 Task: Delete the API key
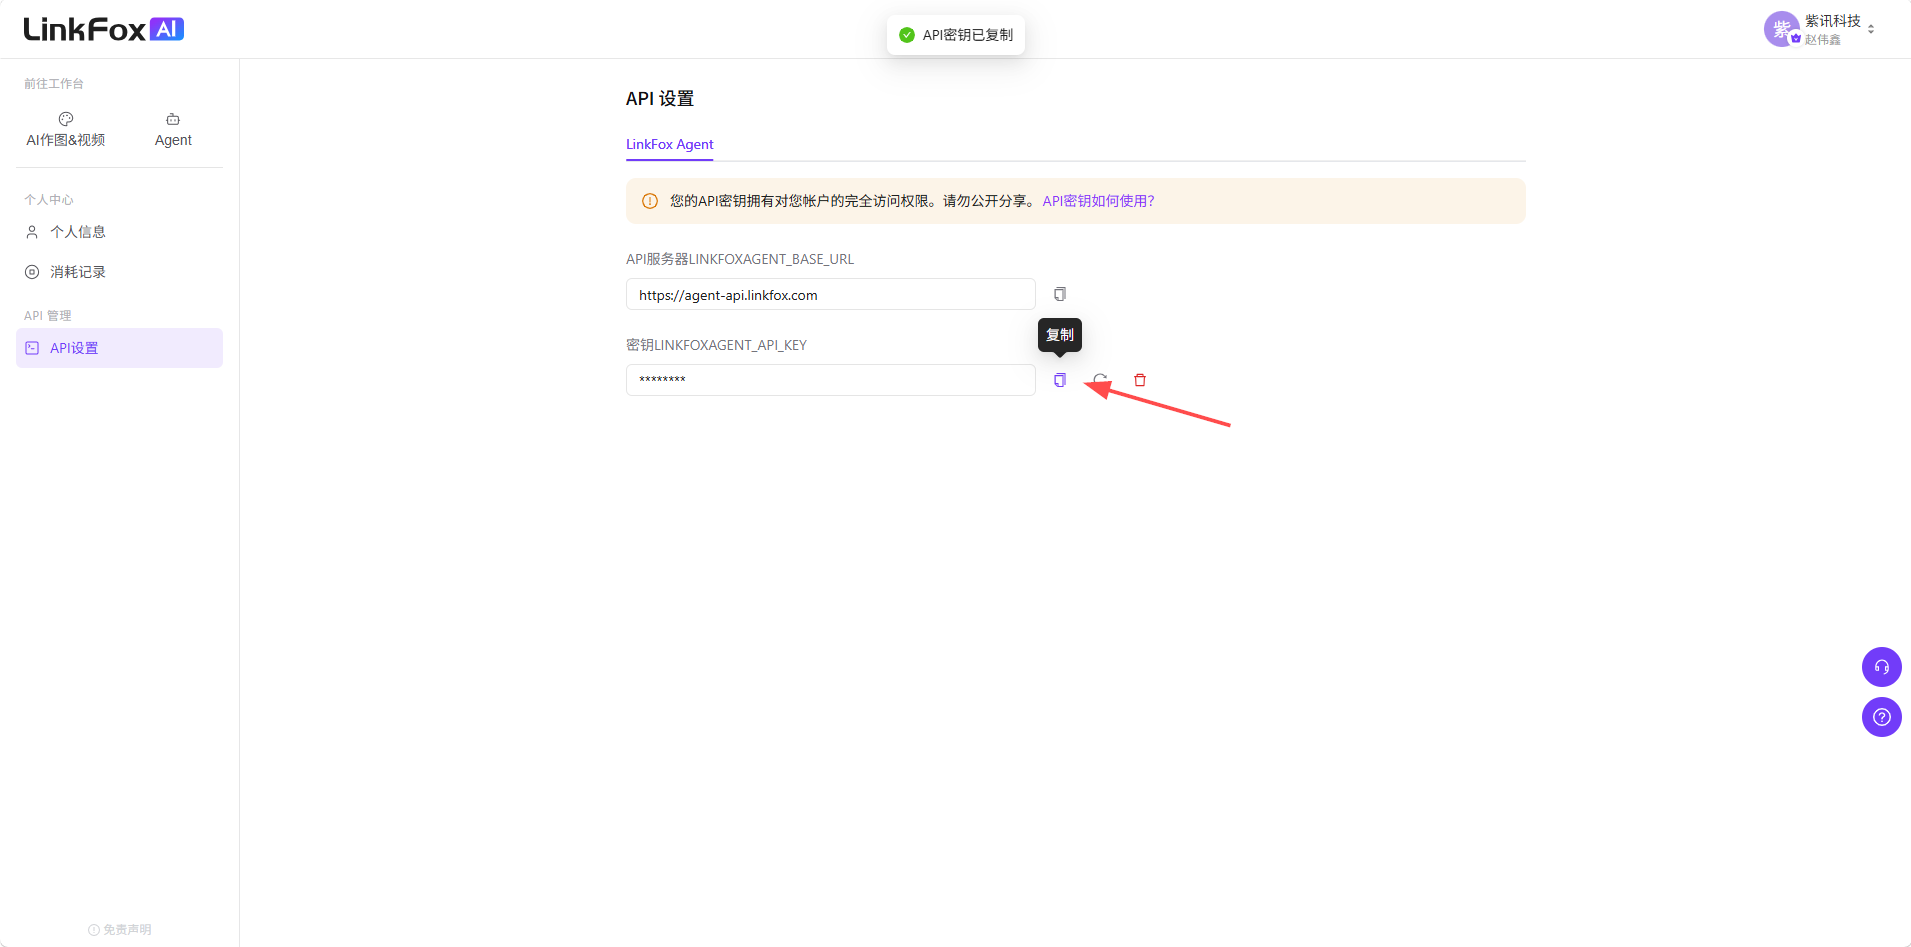(x=1140, y=380)
